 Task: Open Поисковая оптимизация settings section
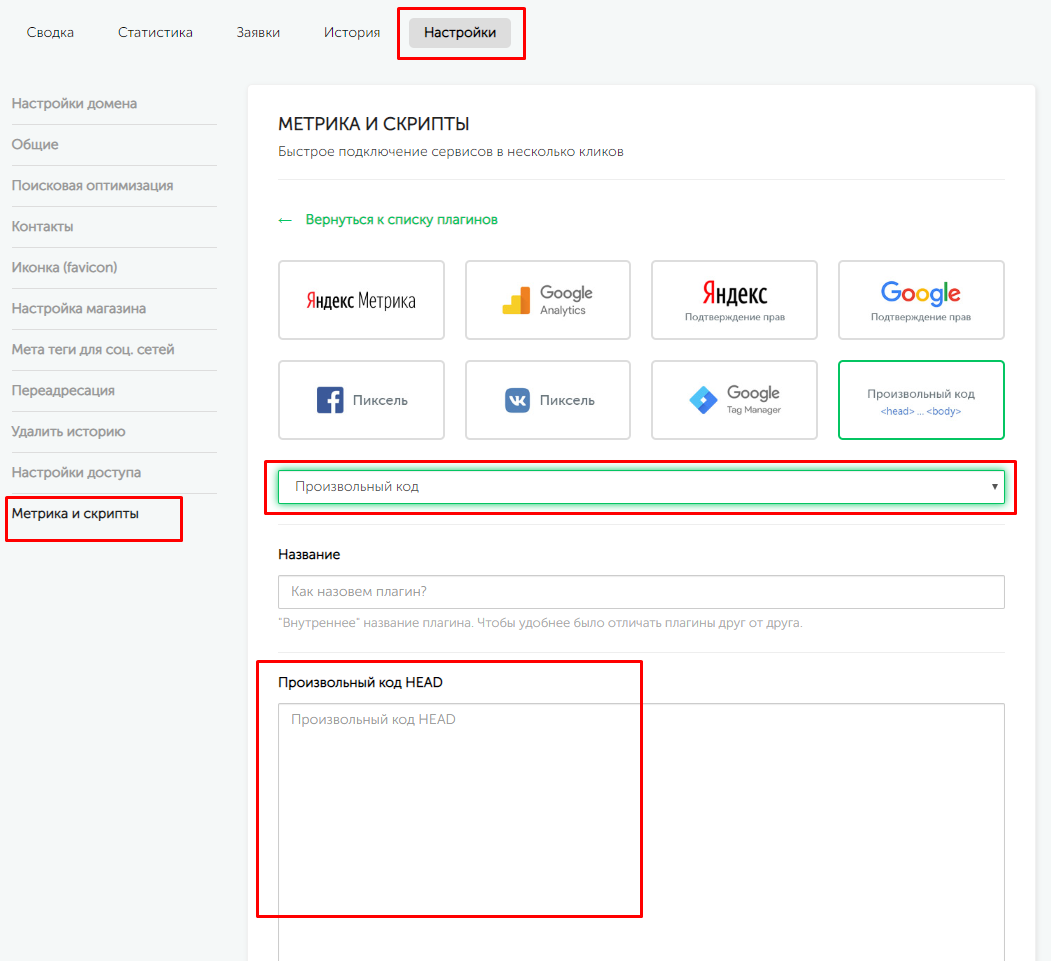click(92, 186)
